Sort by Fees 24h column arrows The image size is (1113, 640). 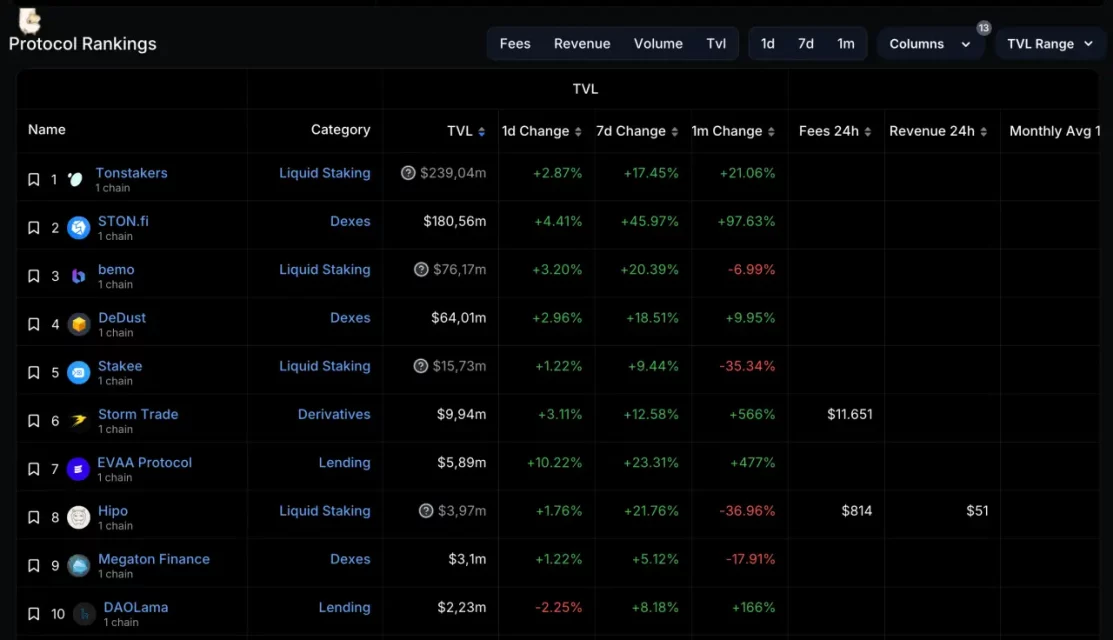pyautogui.click(x=867, y=131)
